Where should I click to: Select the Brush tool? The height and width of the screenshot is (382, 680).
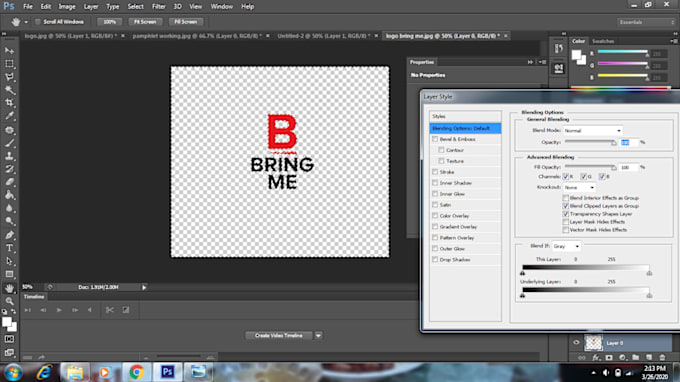tap(9, 143)
